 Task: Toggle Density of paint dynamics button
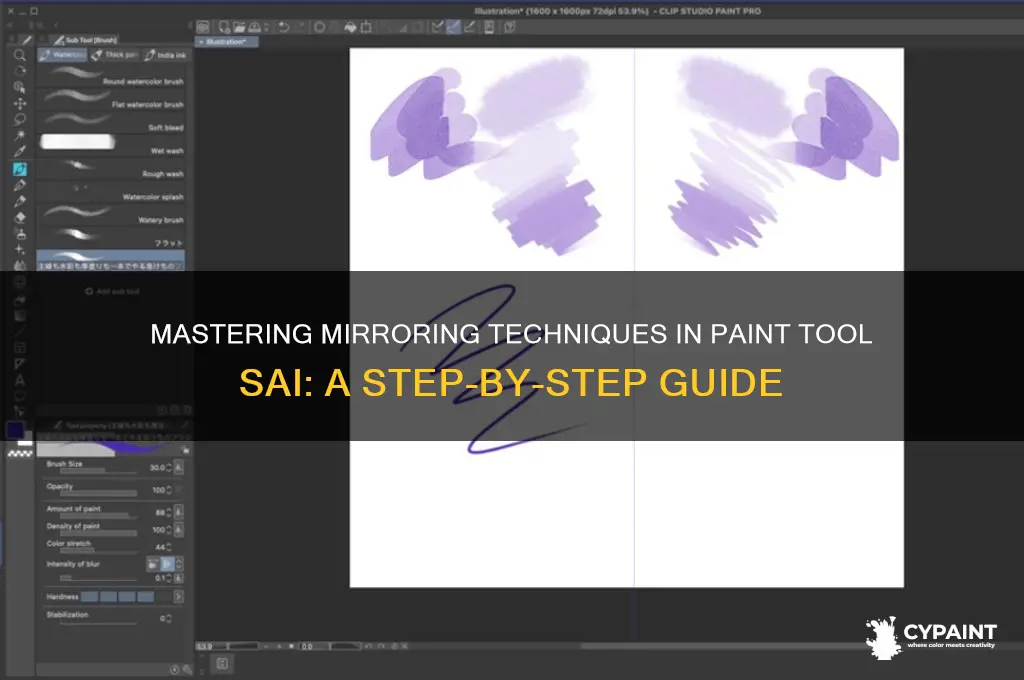[x=179, y=529]
